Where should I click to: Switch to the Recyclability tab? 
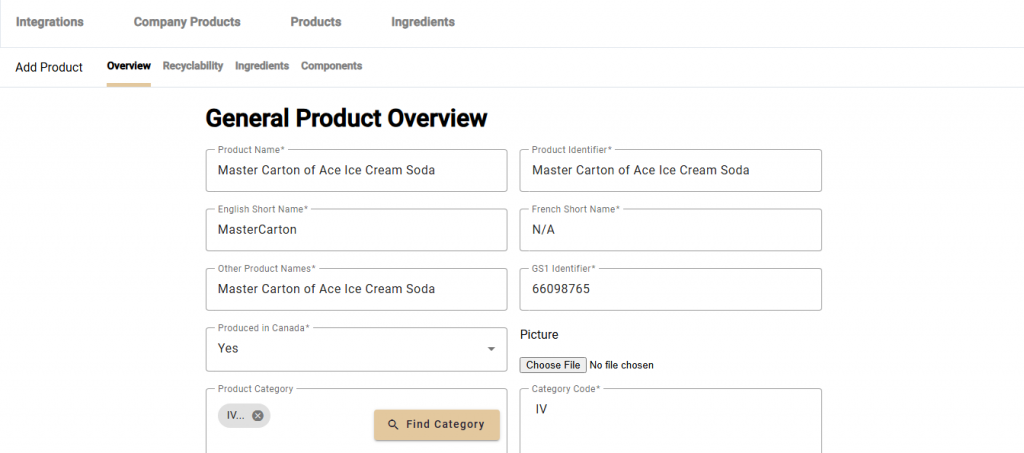pos(193,66)
